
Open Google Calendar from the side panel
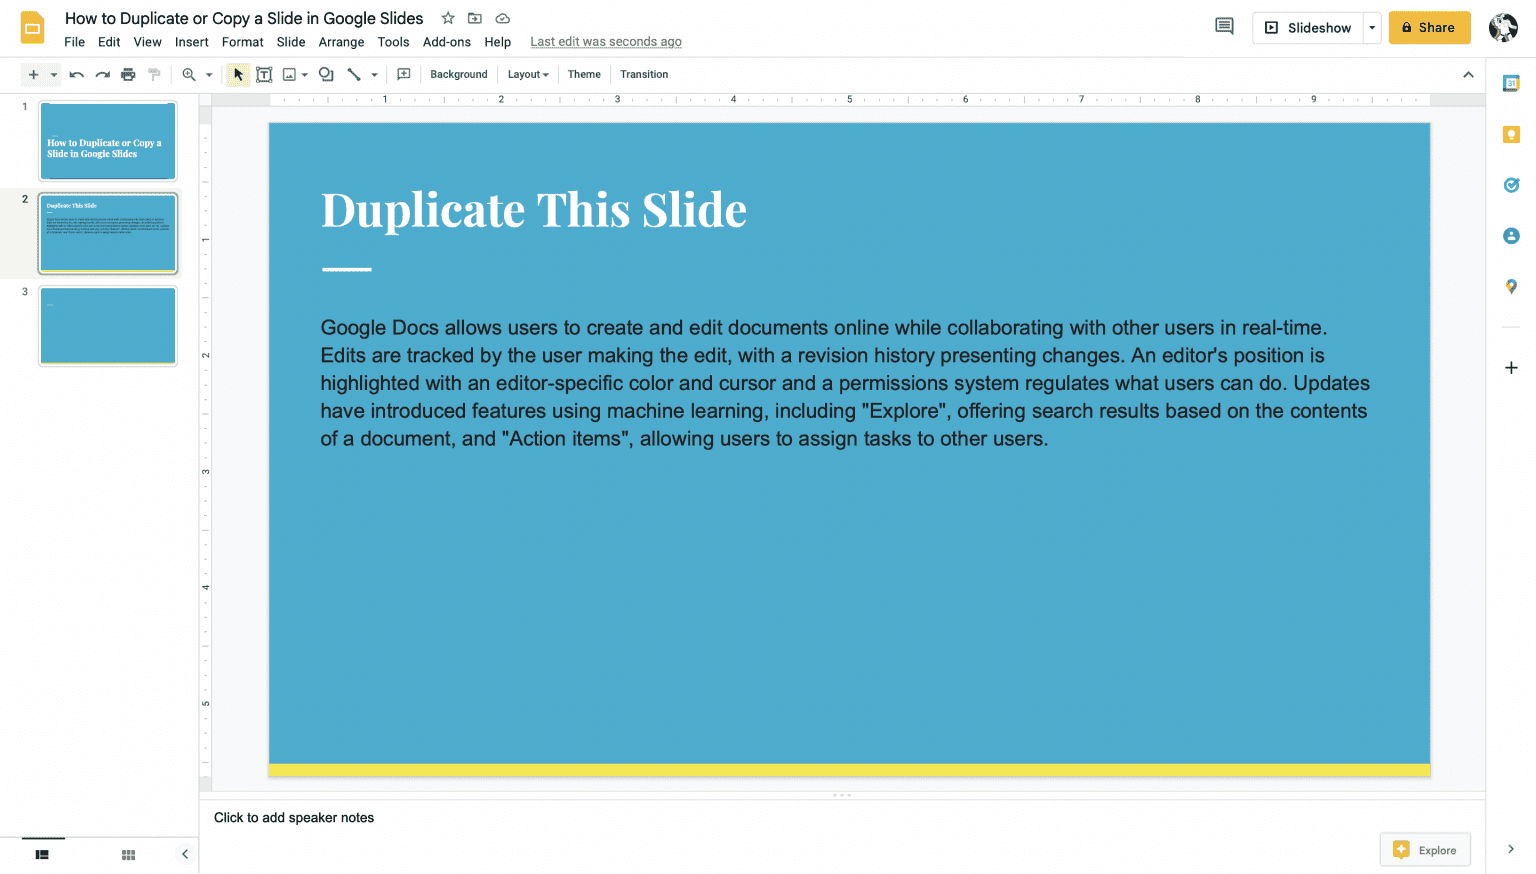pyautogui.click(x=1511, y=83)
